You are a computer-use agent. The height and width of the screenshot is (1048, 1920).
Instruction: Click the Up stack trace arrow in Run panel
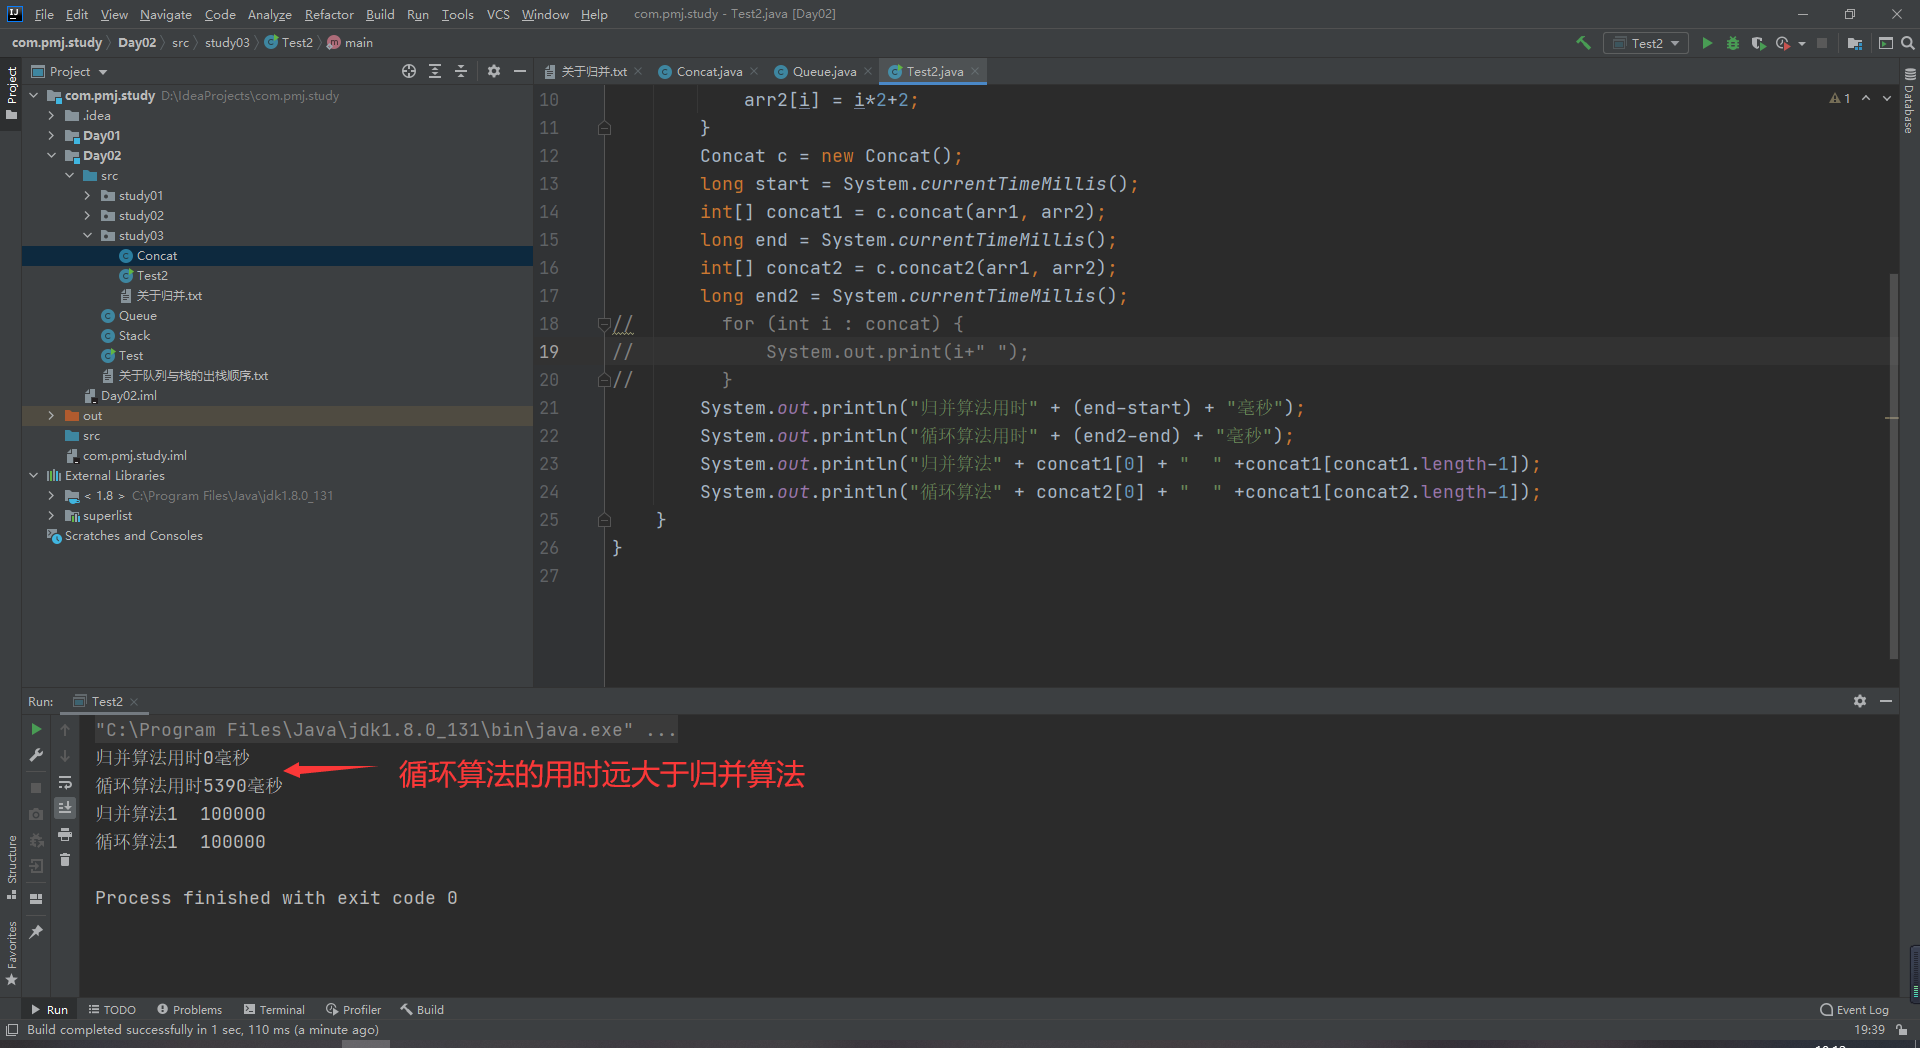[x=65, y=729]
